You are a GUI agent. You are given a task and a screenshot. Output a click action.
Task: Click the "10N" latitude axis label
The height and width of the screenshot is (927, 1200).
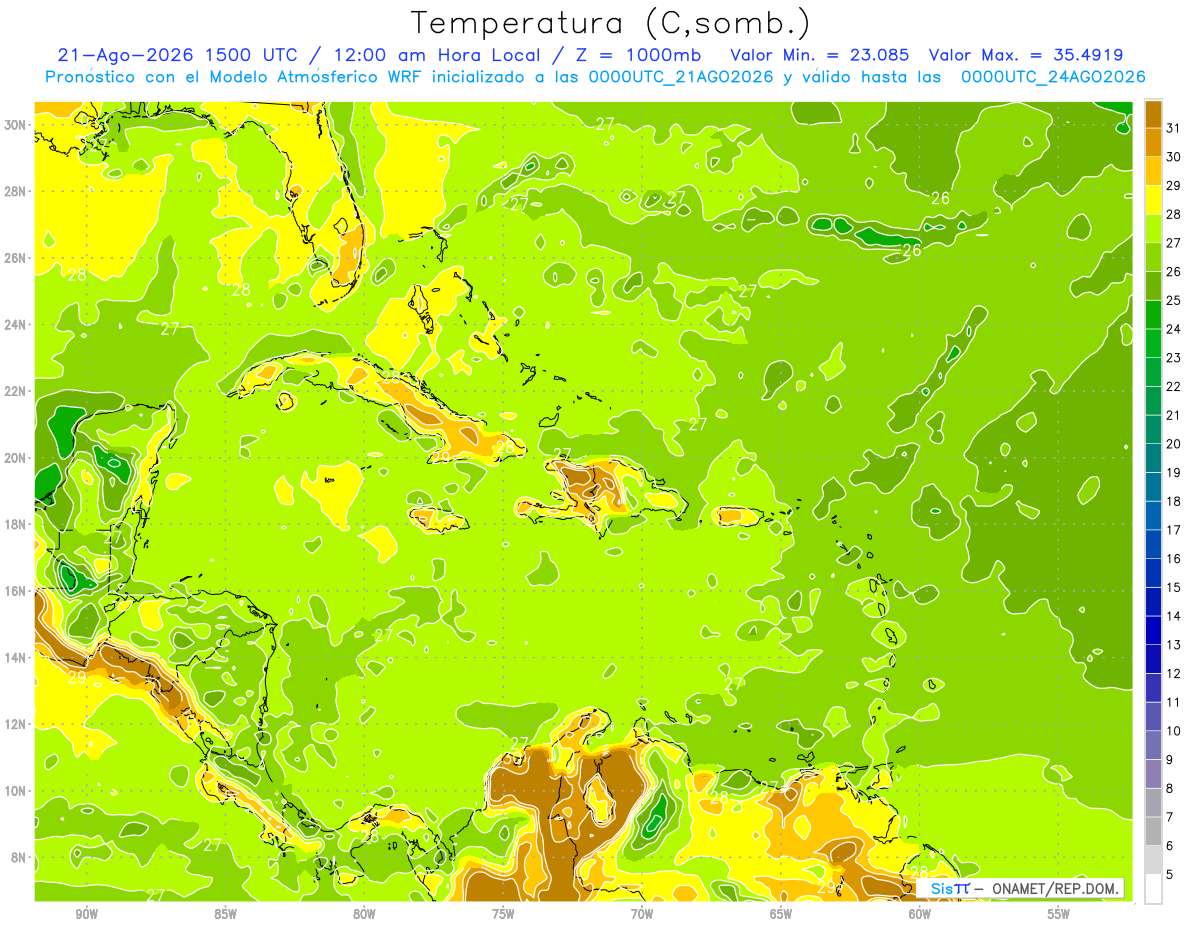(15, 790)
